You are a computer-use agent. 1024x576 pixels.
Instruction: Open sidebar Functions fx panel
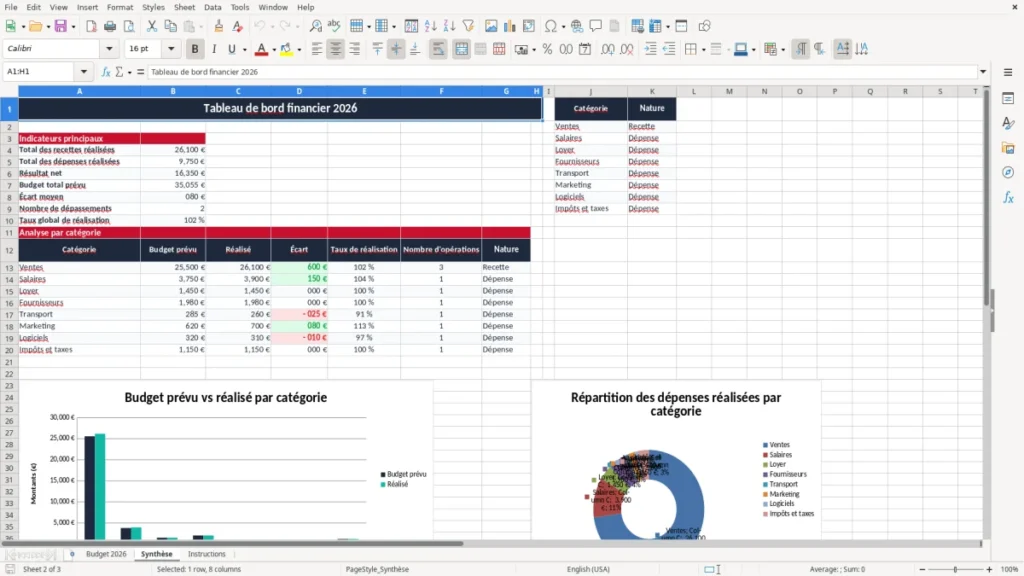tap(1008, 197)
